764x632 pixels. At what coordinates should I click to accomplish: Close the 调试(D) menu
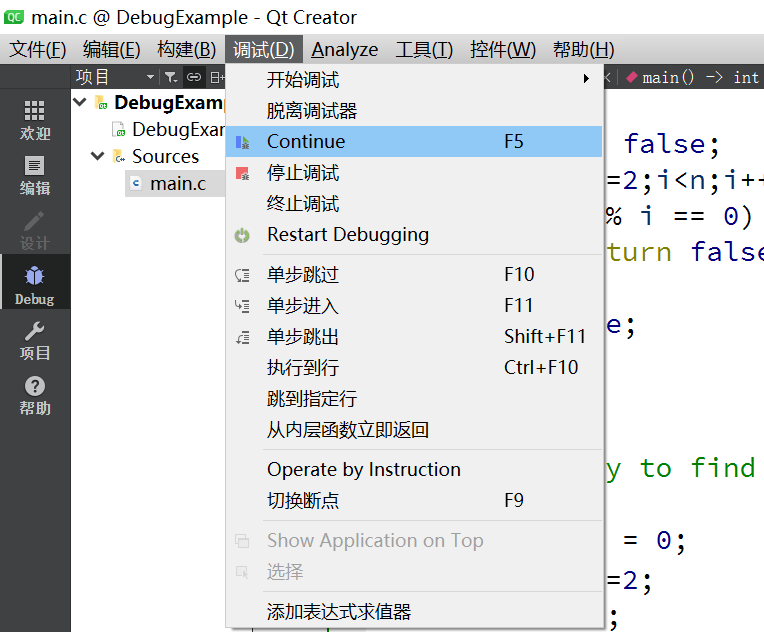click(264, 49)
